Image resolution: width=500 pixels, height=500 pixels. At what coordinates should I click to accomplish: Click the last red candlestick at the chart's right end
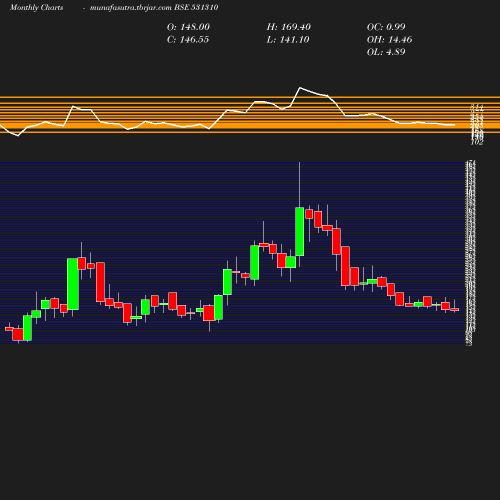pyautogui.click(x=455, y=309)
